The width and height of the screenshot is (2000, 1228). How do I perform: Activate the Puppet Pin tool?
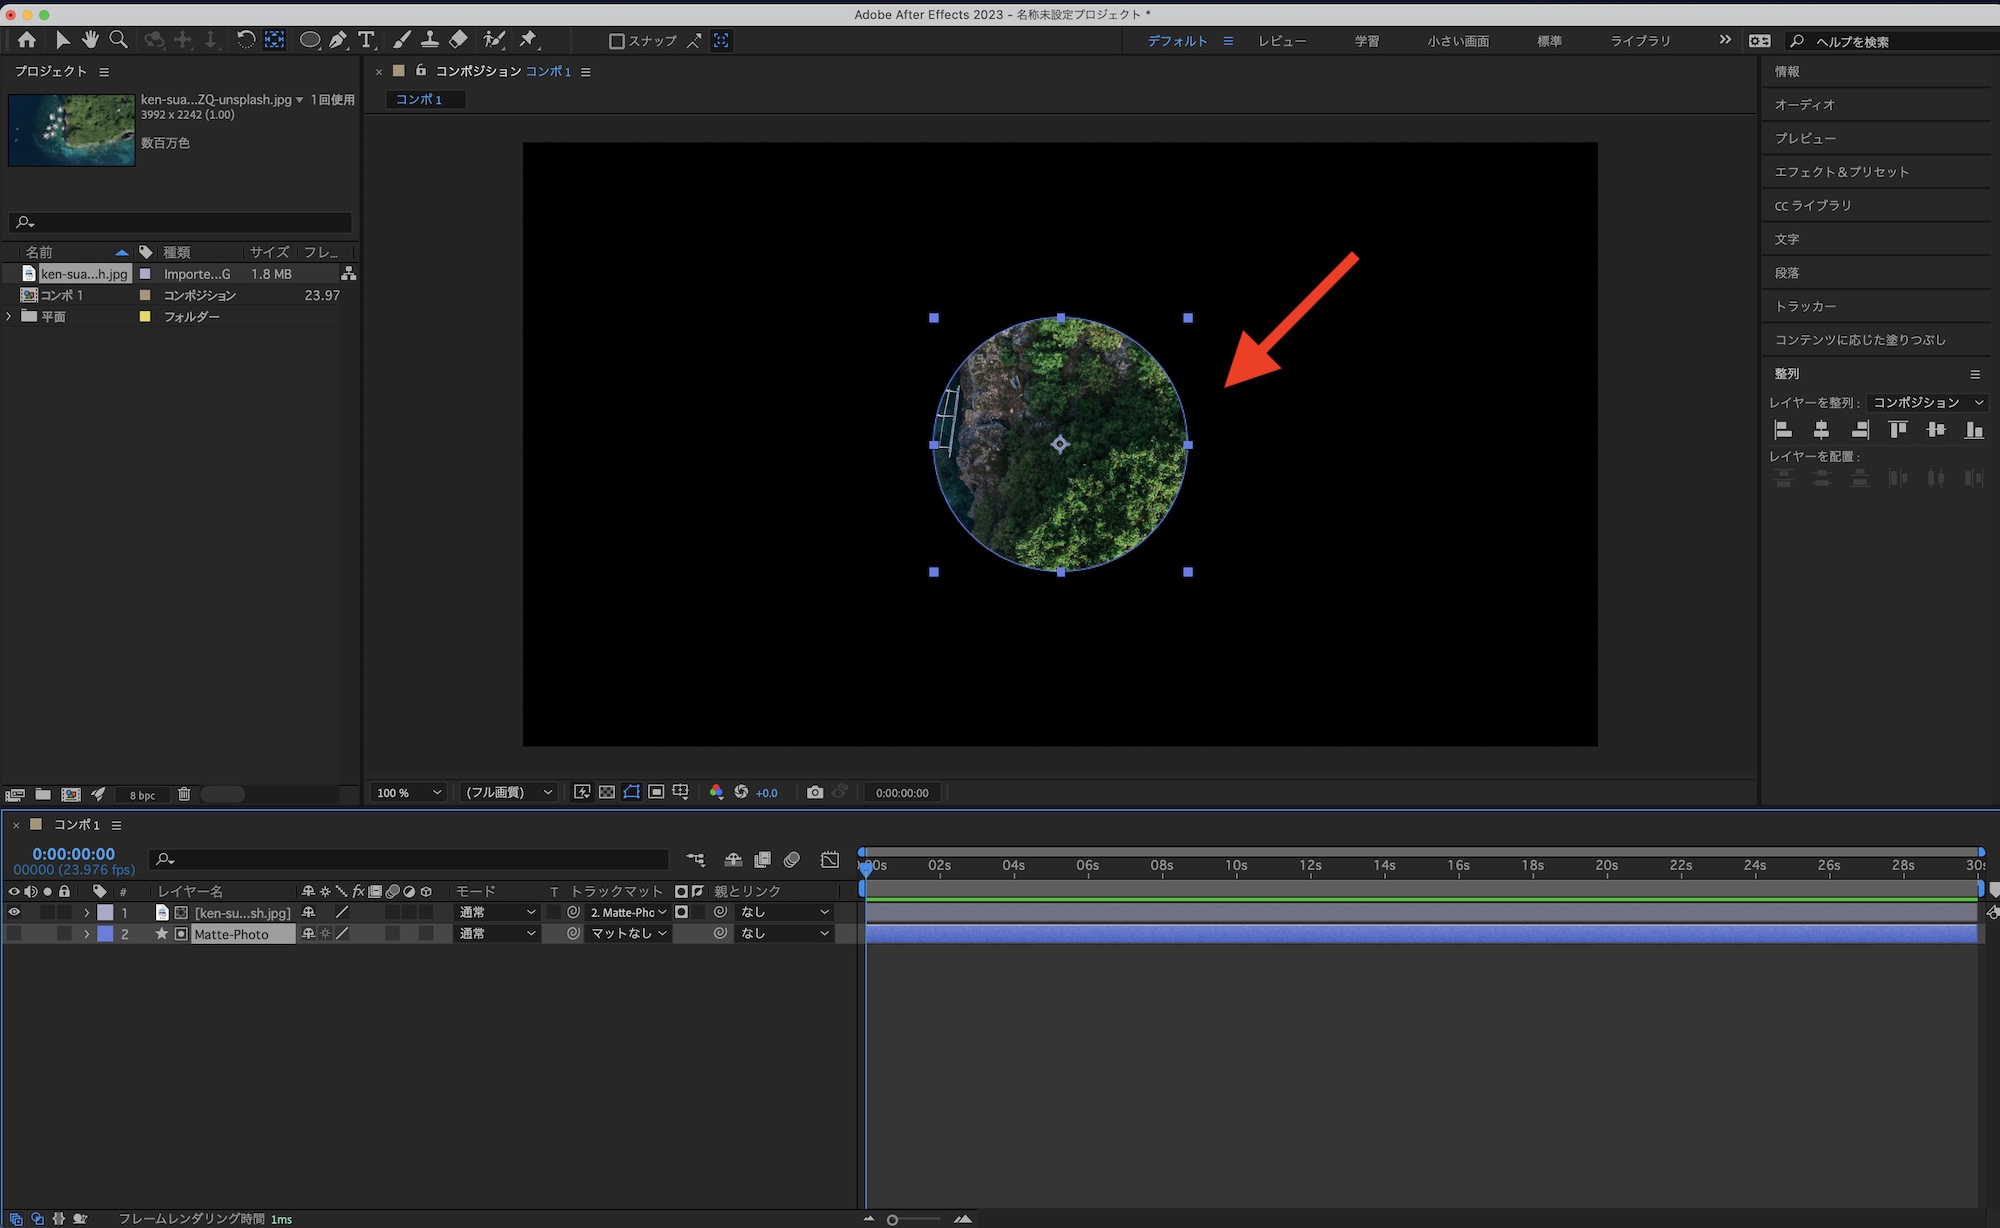coord(528,40)
